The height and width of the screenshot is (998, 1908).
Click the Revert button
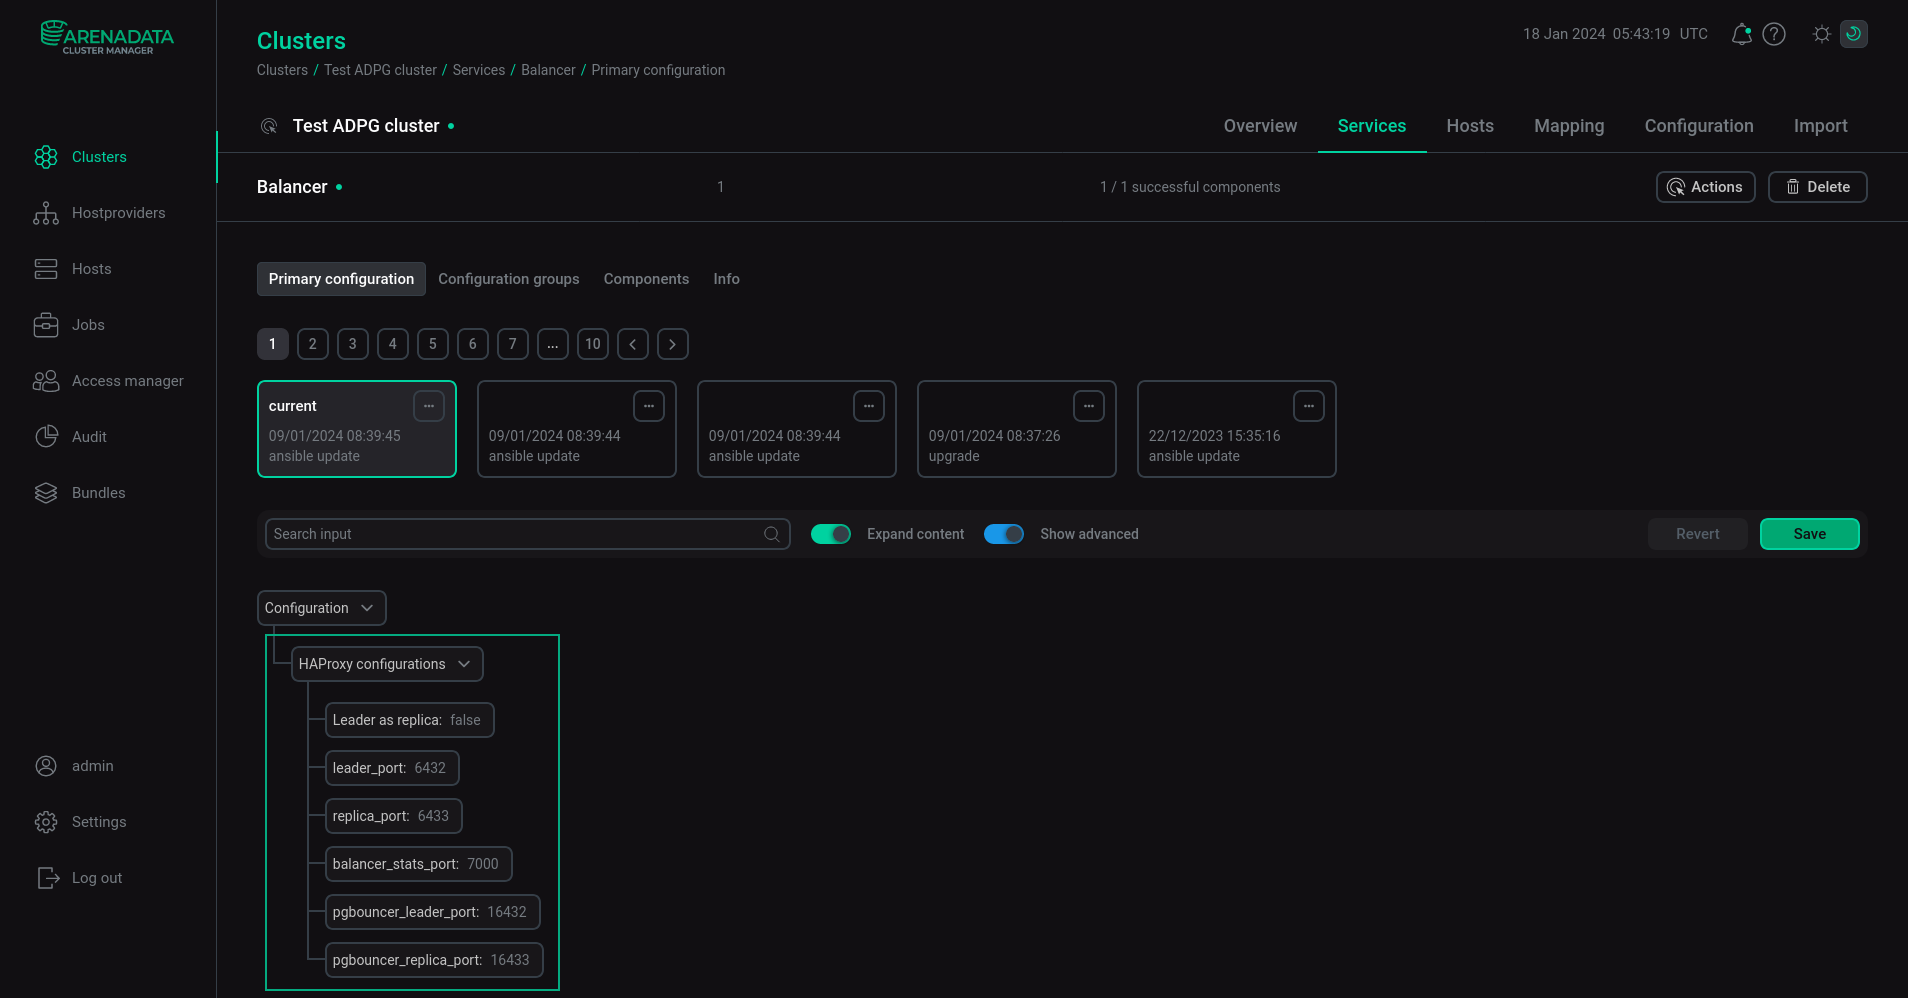pos(1698,534)
